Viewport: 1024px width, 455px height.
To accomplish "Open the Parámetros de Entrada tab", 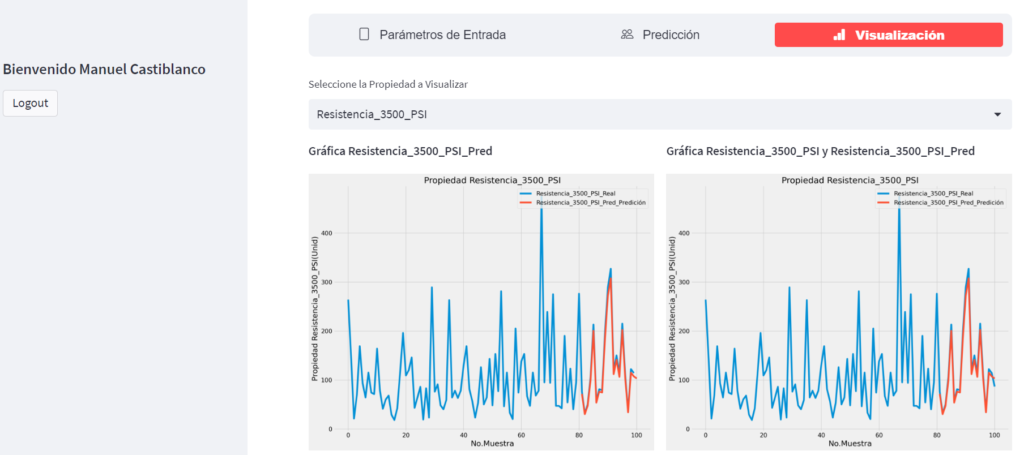I will [432, 35].
